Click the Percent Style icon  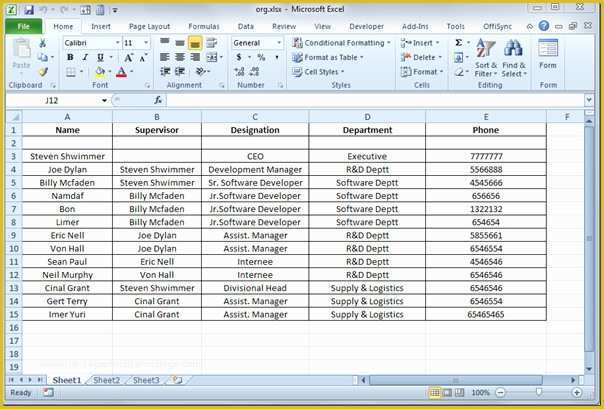tap(261, 57)
